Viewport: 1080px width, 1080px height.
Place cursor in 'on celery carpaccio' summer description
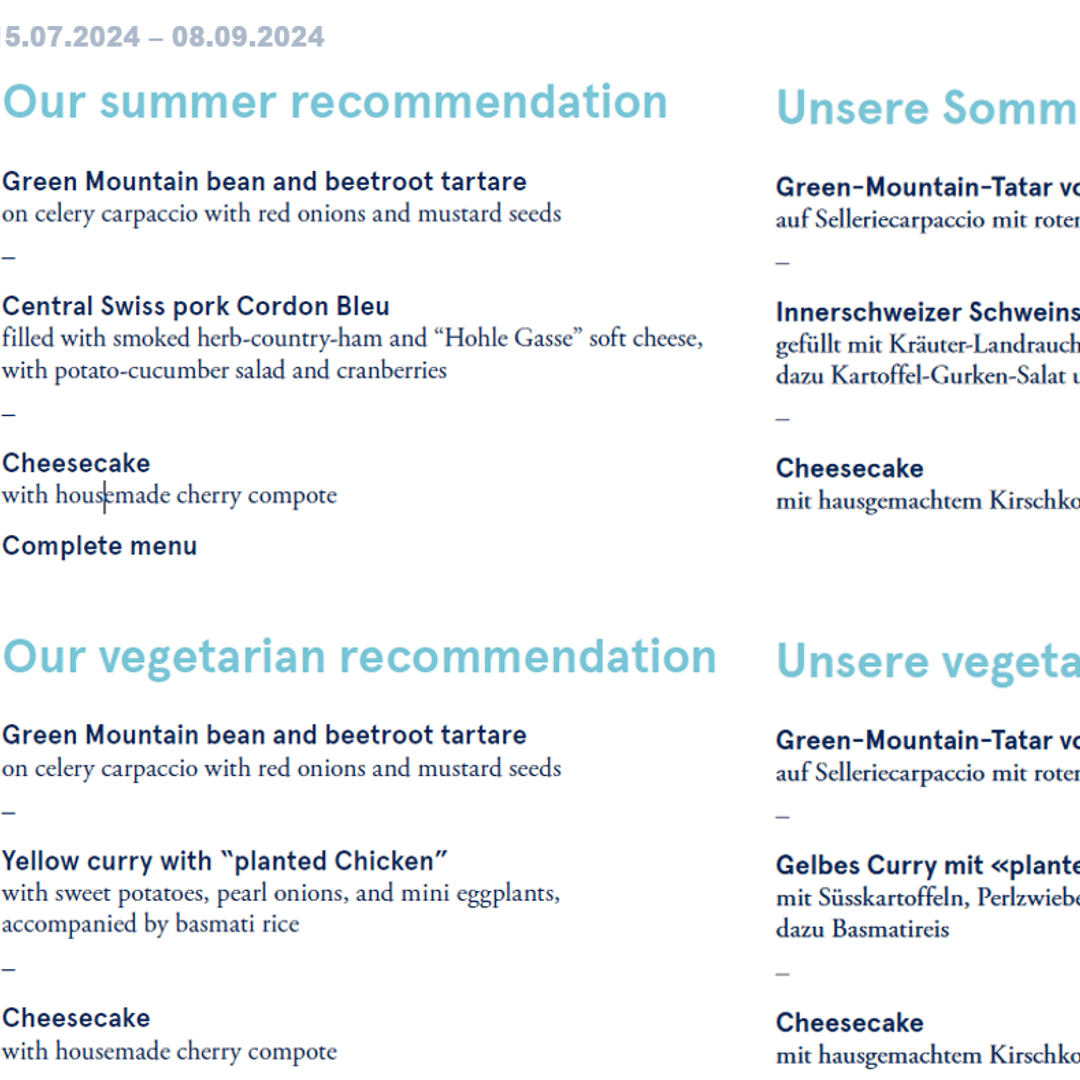[282, 214]
